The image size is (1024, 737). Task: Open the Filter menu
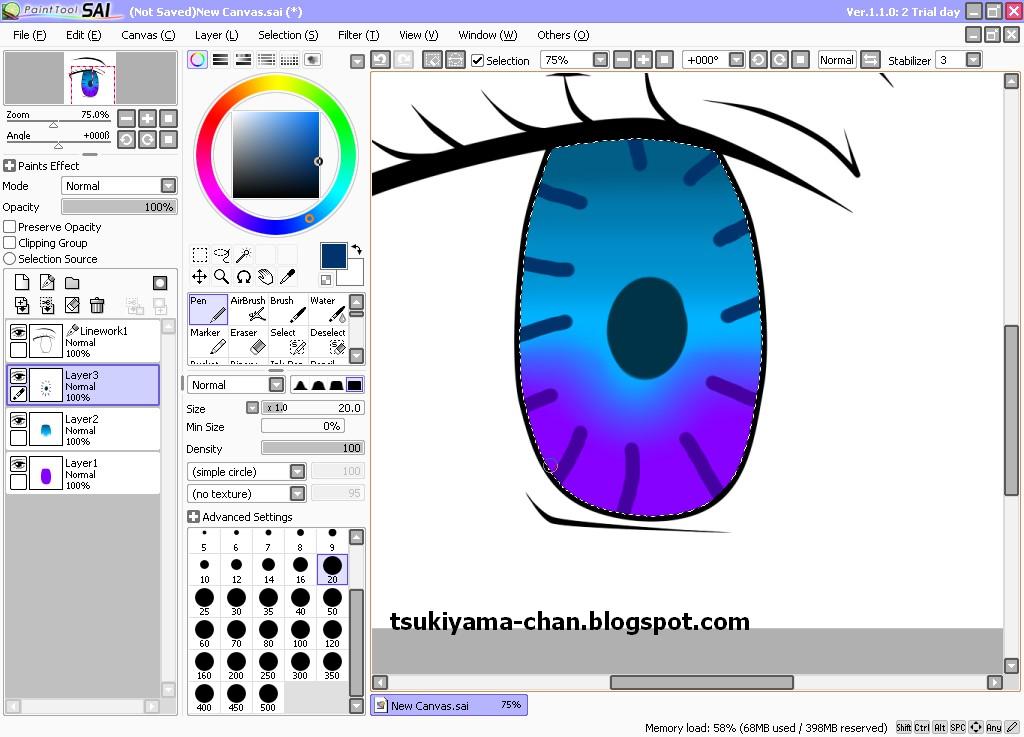point(359,35)
